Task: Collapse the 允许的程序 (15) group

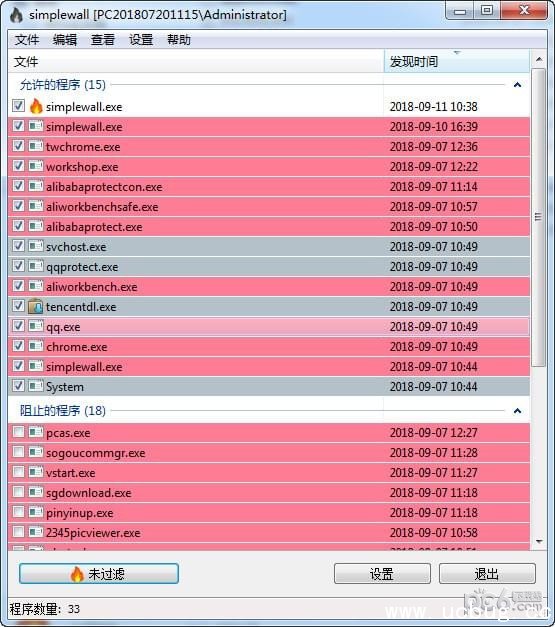Action: pos(517,85)
